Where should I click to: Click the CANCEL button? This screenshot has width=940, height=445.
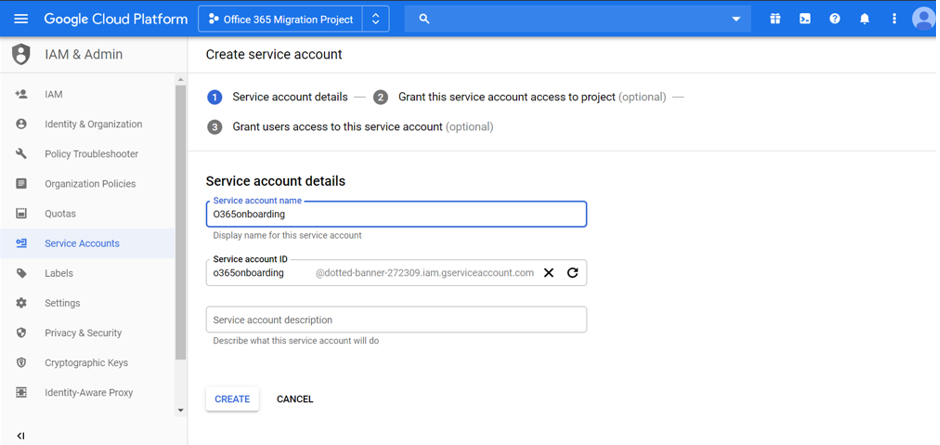click(295, 399)
